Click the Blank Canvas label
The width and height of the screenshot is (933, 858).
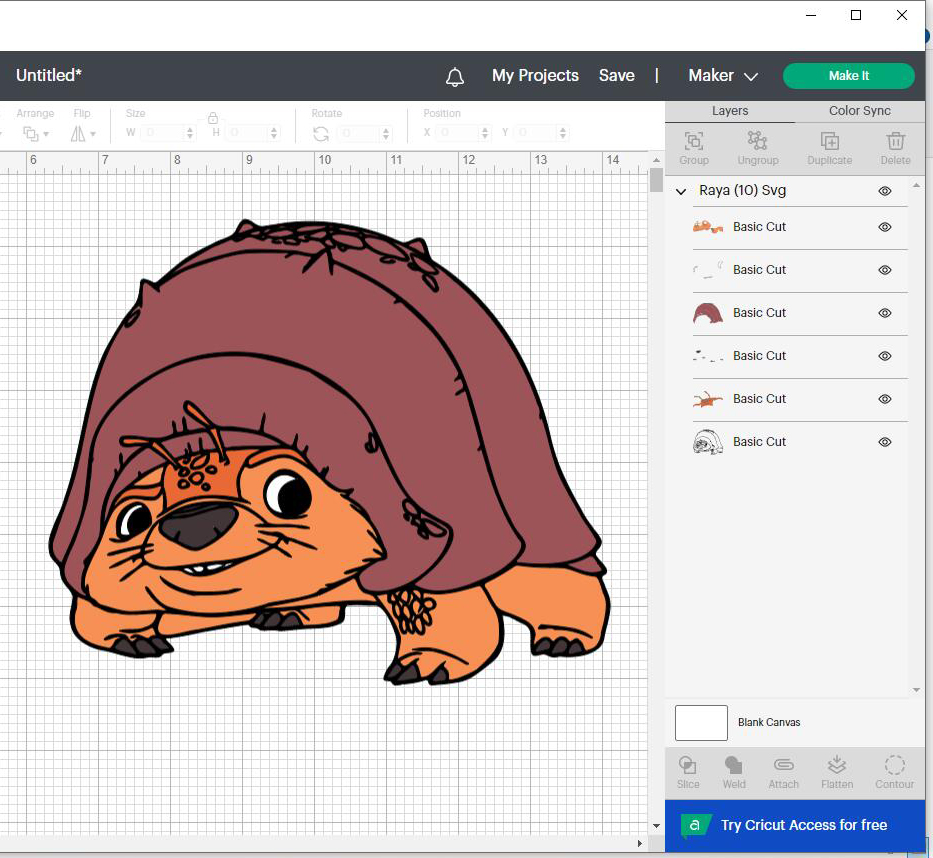click(x=769, y=722)
